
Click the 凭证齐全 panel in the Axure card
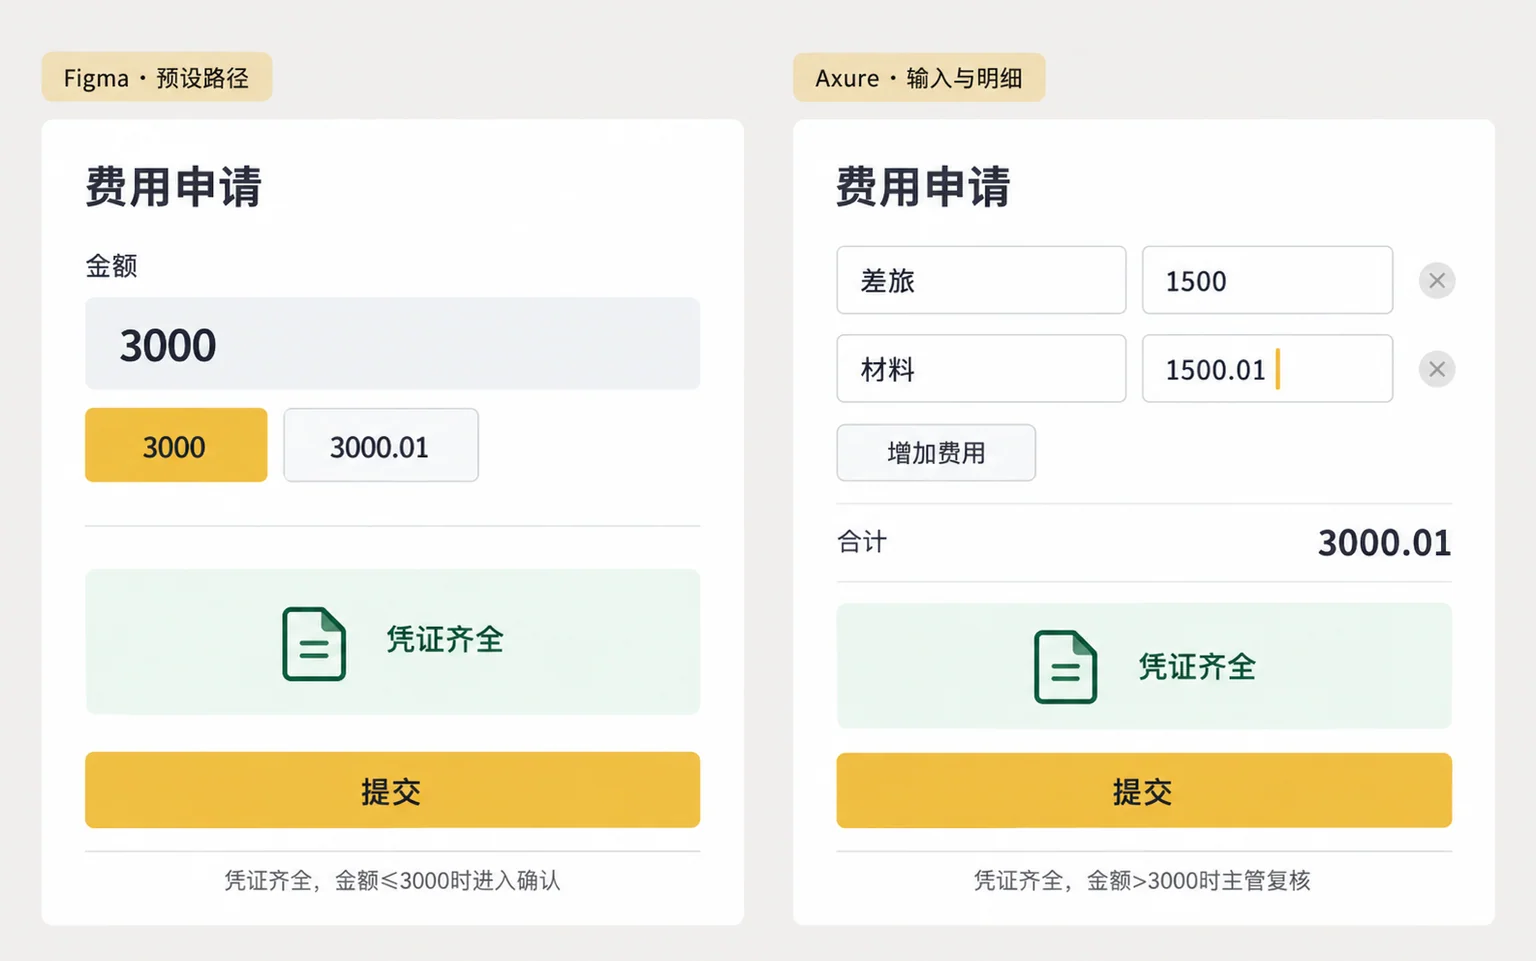(x=1144, y=666)
